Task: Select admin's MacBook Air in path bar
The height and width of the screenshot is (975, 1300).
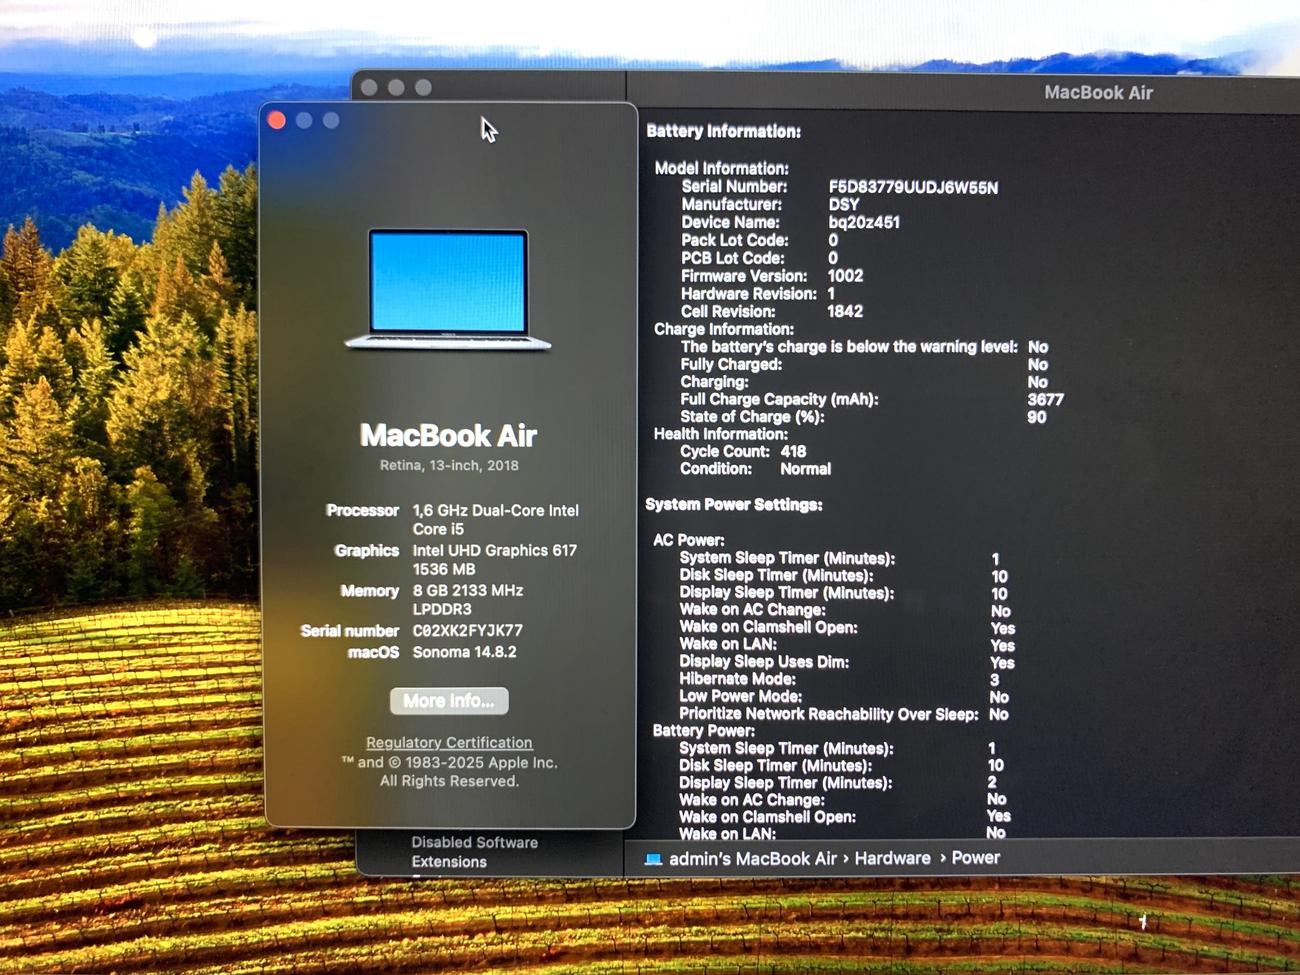Action: click(x=752, y=859)
